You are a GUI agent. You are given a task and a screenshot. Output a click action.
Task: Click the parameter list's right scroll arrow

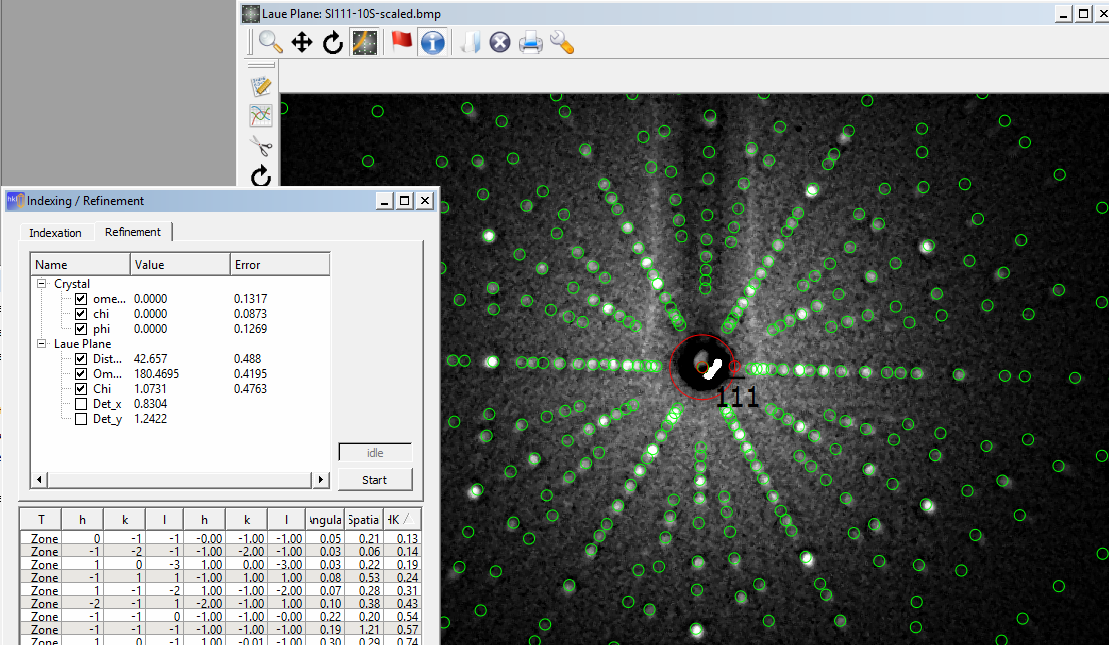(x=321, y=480)
